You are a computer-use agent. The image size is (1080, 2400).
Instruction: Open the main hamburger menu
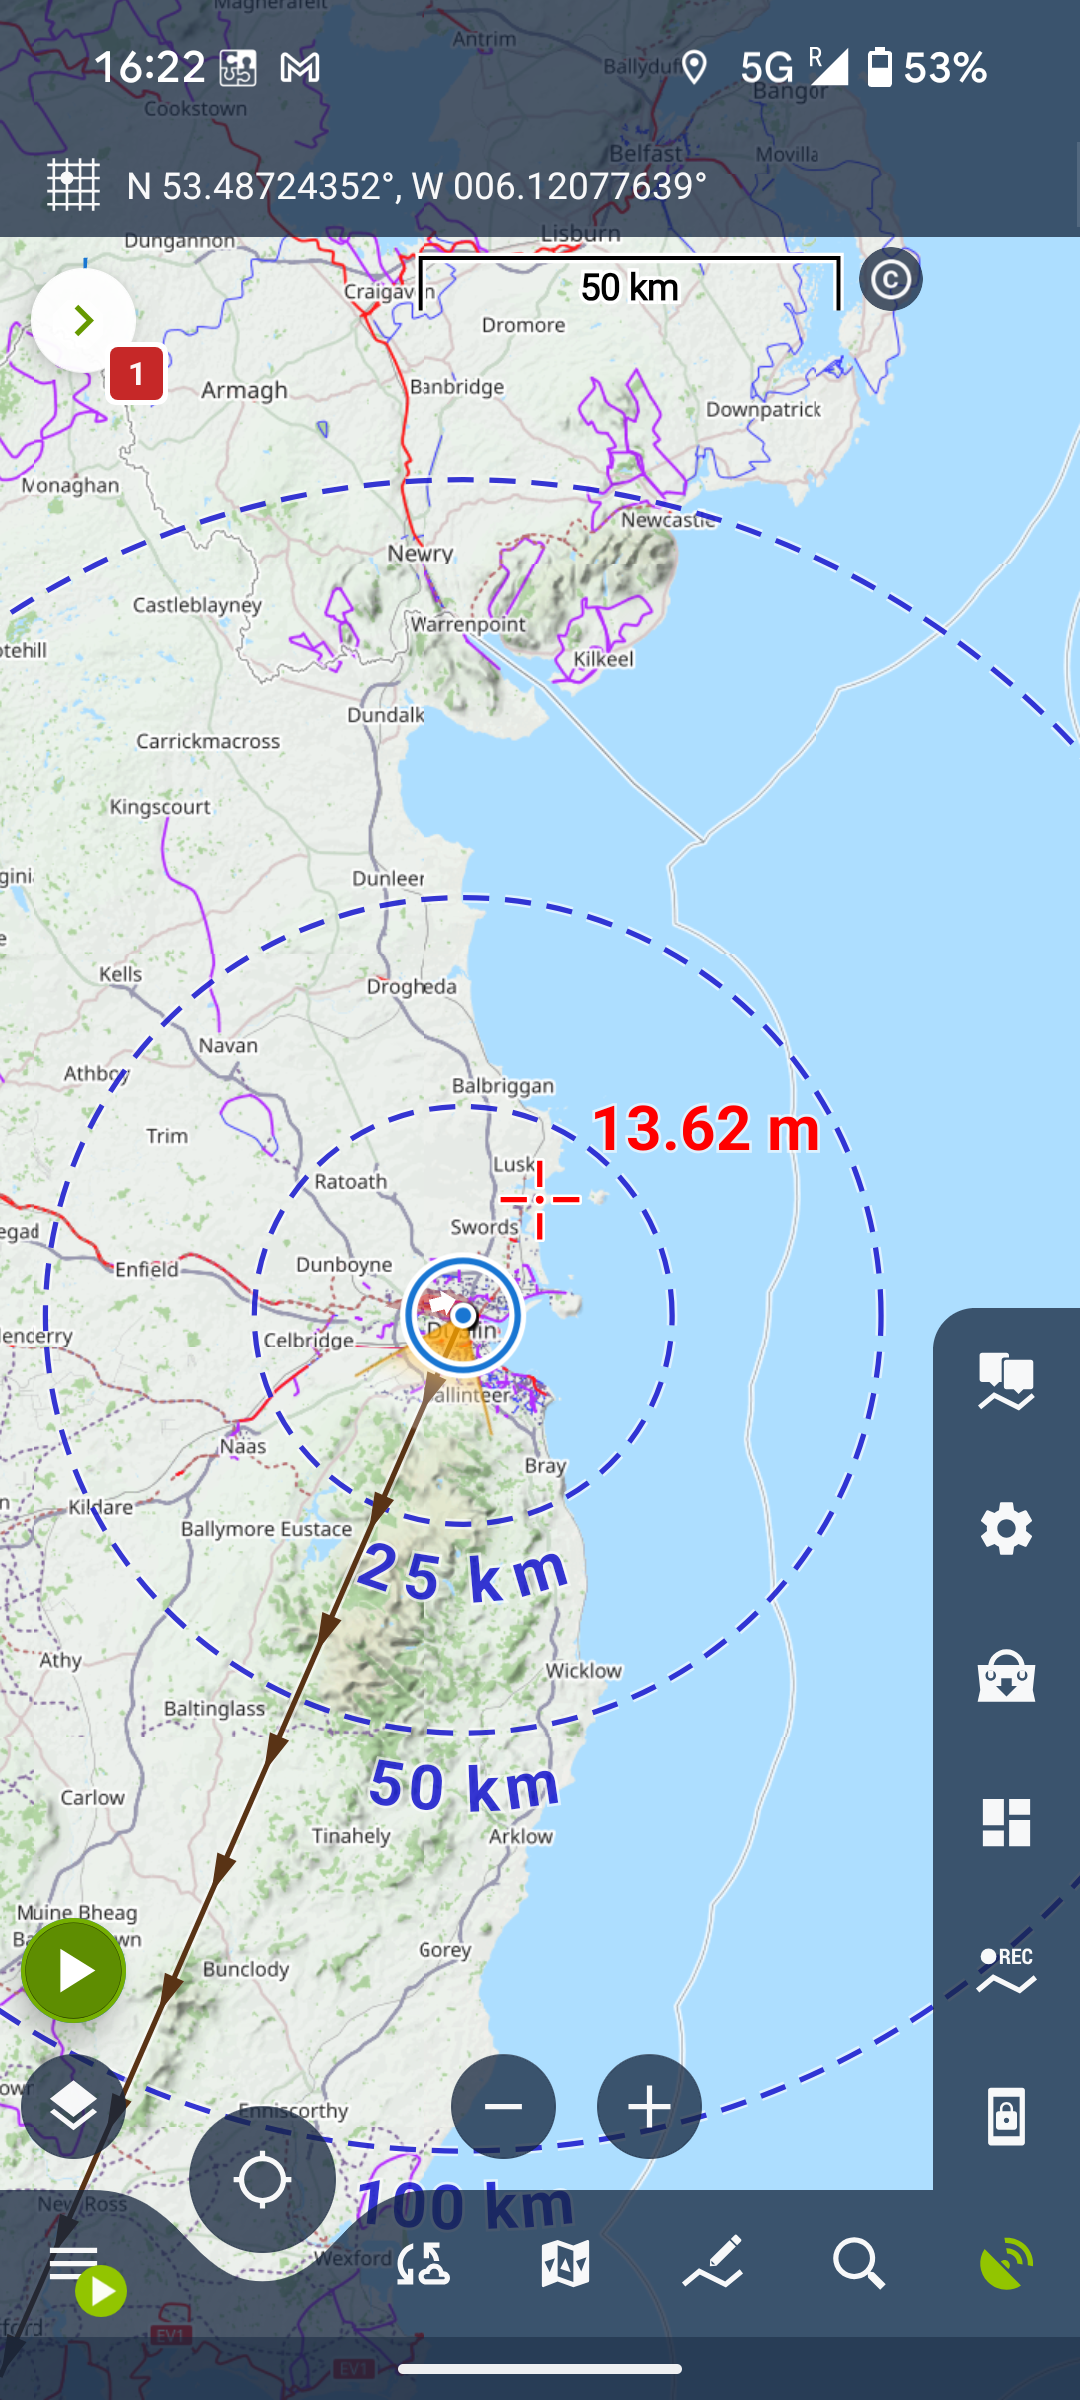(x=74, y=2262)
